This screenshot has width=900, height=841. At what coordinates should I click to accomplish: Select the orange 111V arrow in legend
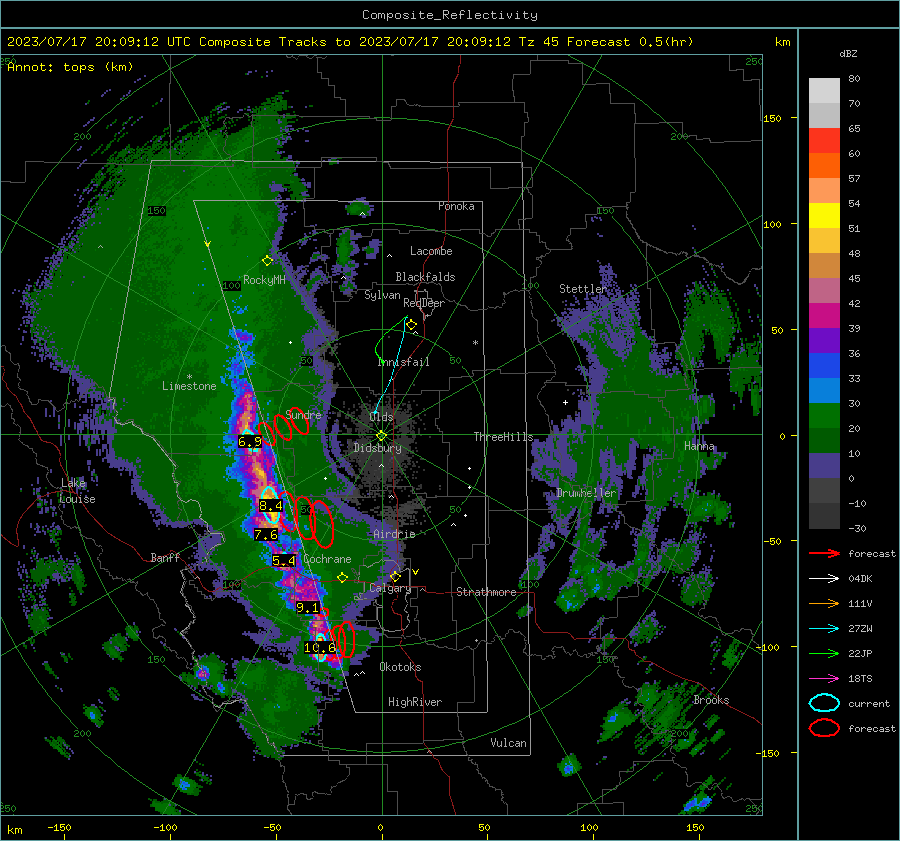(824, 603)
